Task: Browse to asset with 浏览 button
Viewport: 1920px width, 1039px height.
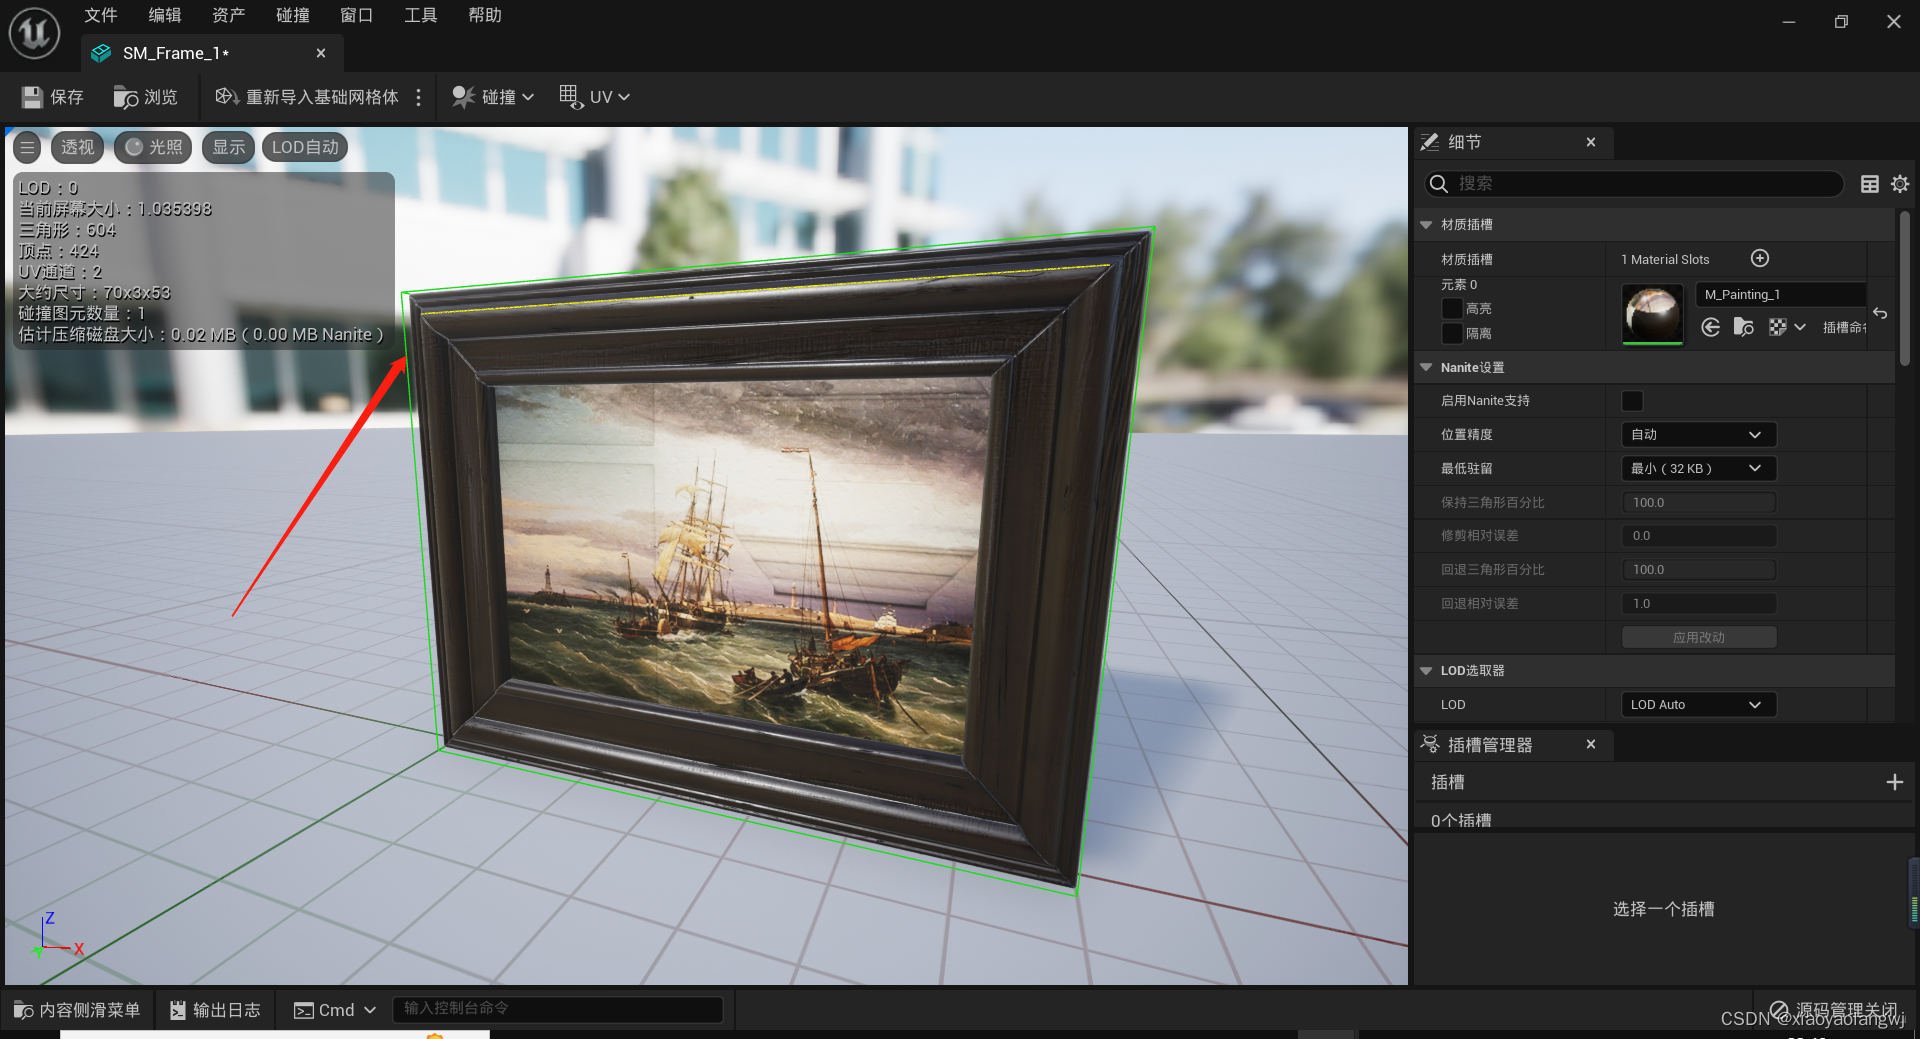Action: pos(146,97)
